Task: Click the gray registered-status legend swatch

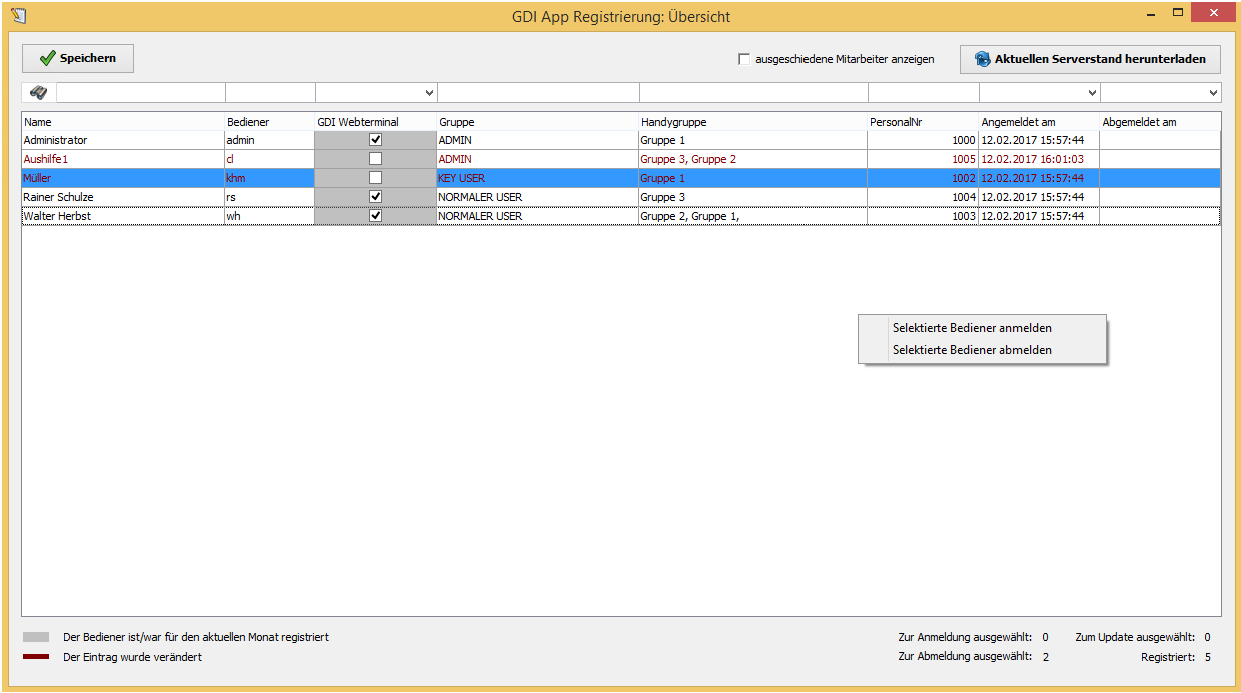Action: tap(36, 637)
